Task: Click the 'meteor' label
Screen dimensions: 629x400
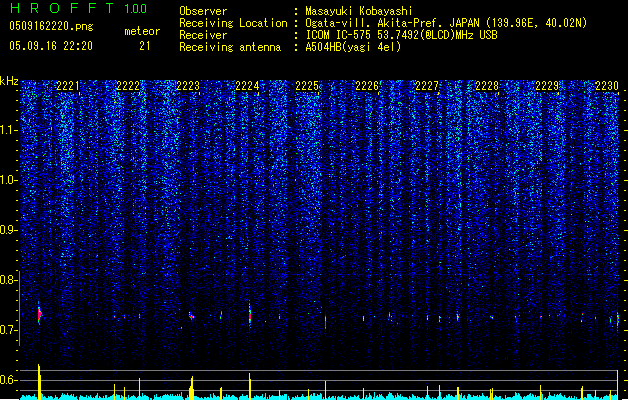Action: point(142,31)
